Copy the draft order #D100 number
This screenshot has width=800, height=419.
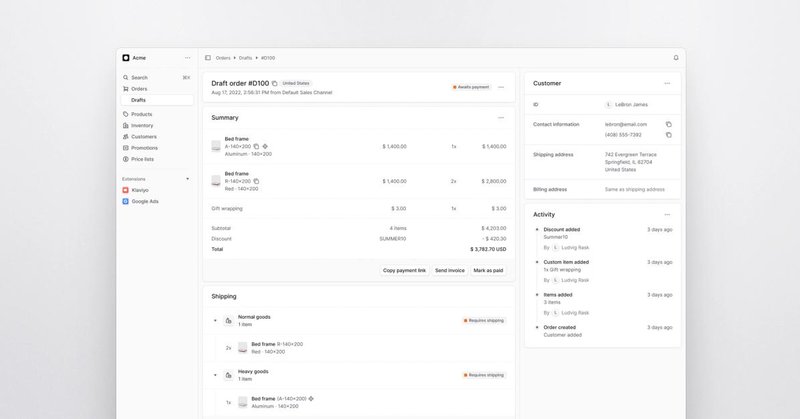coord(274,83)
